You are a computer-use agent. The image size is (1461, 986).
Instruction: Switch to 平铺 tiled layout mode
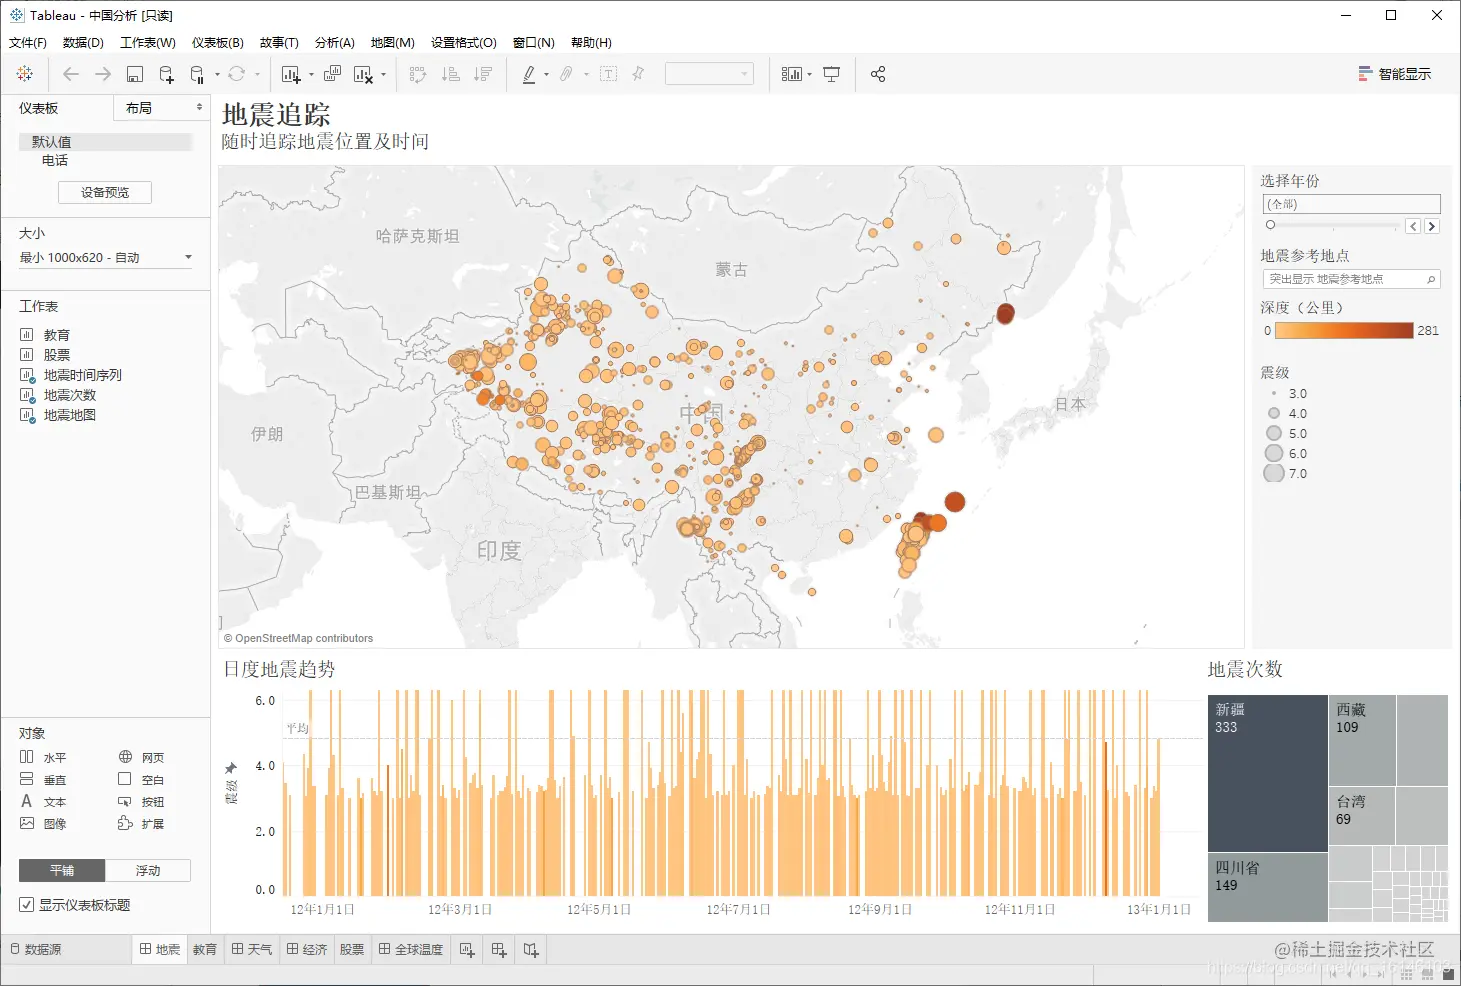coord(62,871)
